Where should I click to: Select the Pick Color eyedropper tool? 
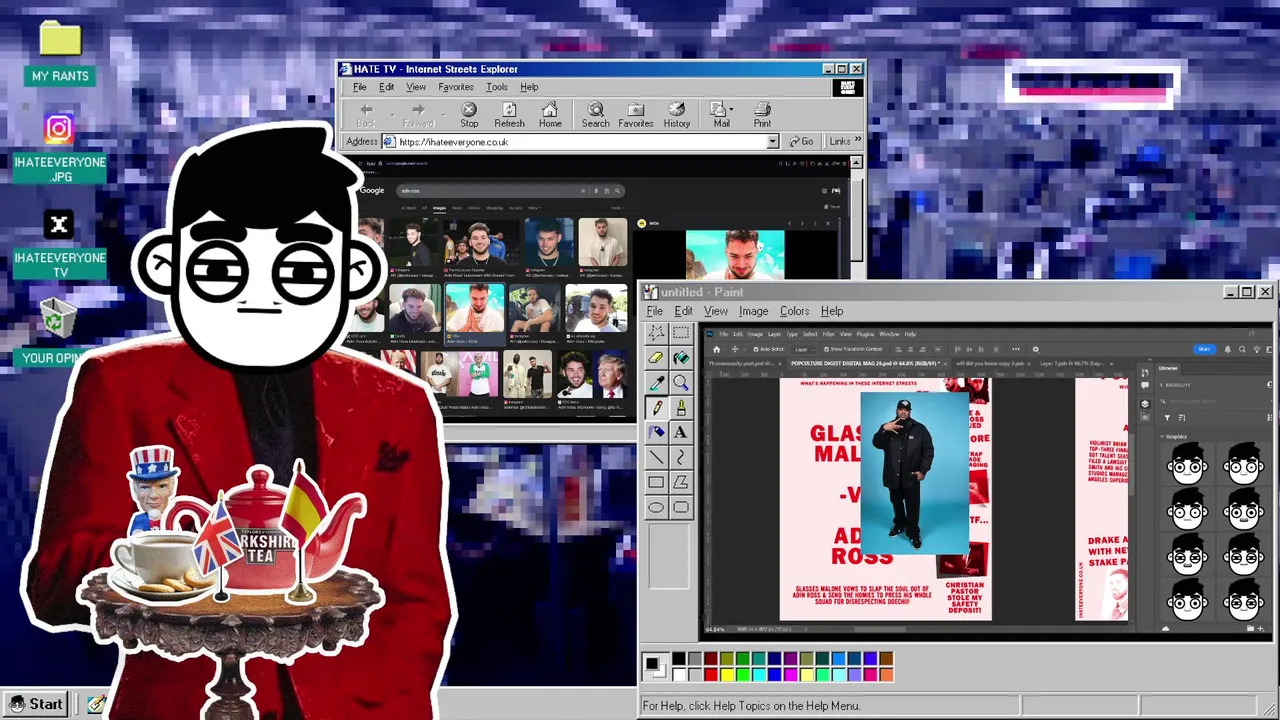coord(656,383)
